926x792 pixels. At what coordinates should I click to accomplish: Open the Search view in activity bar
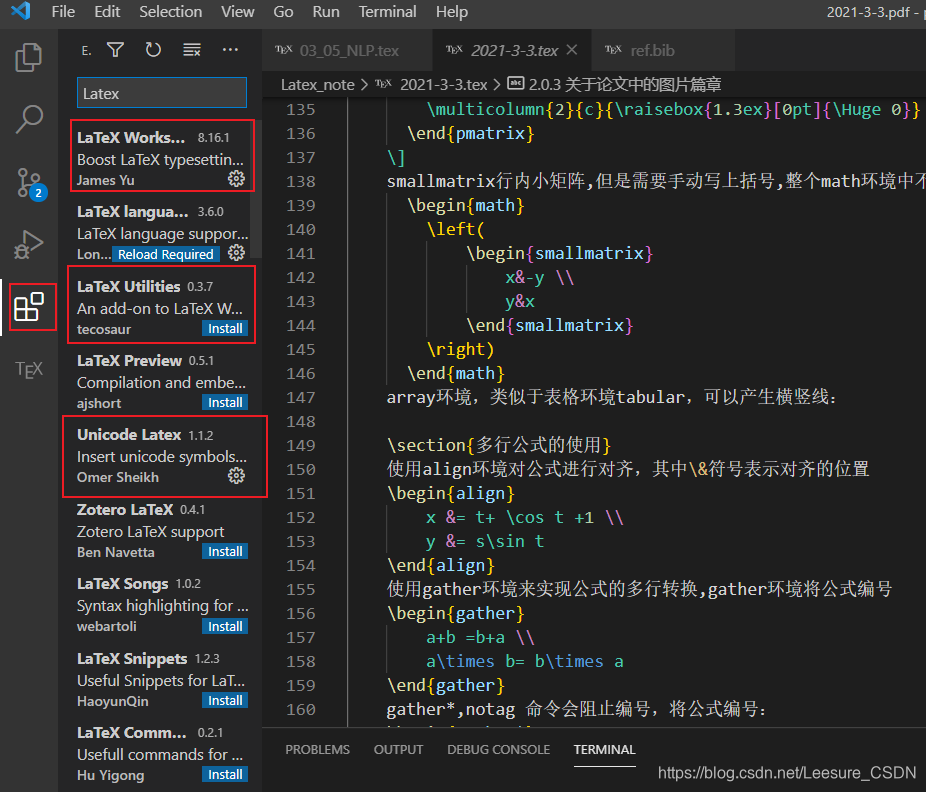[x=28, y=119]
